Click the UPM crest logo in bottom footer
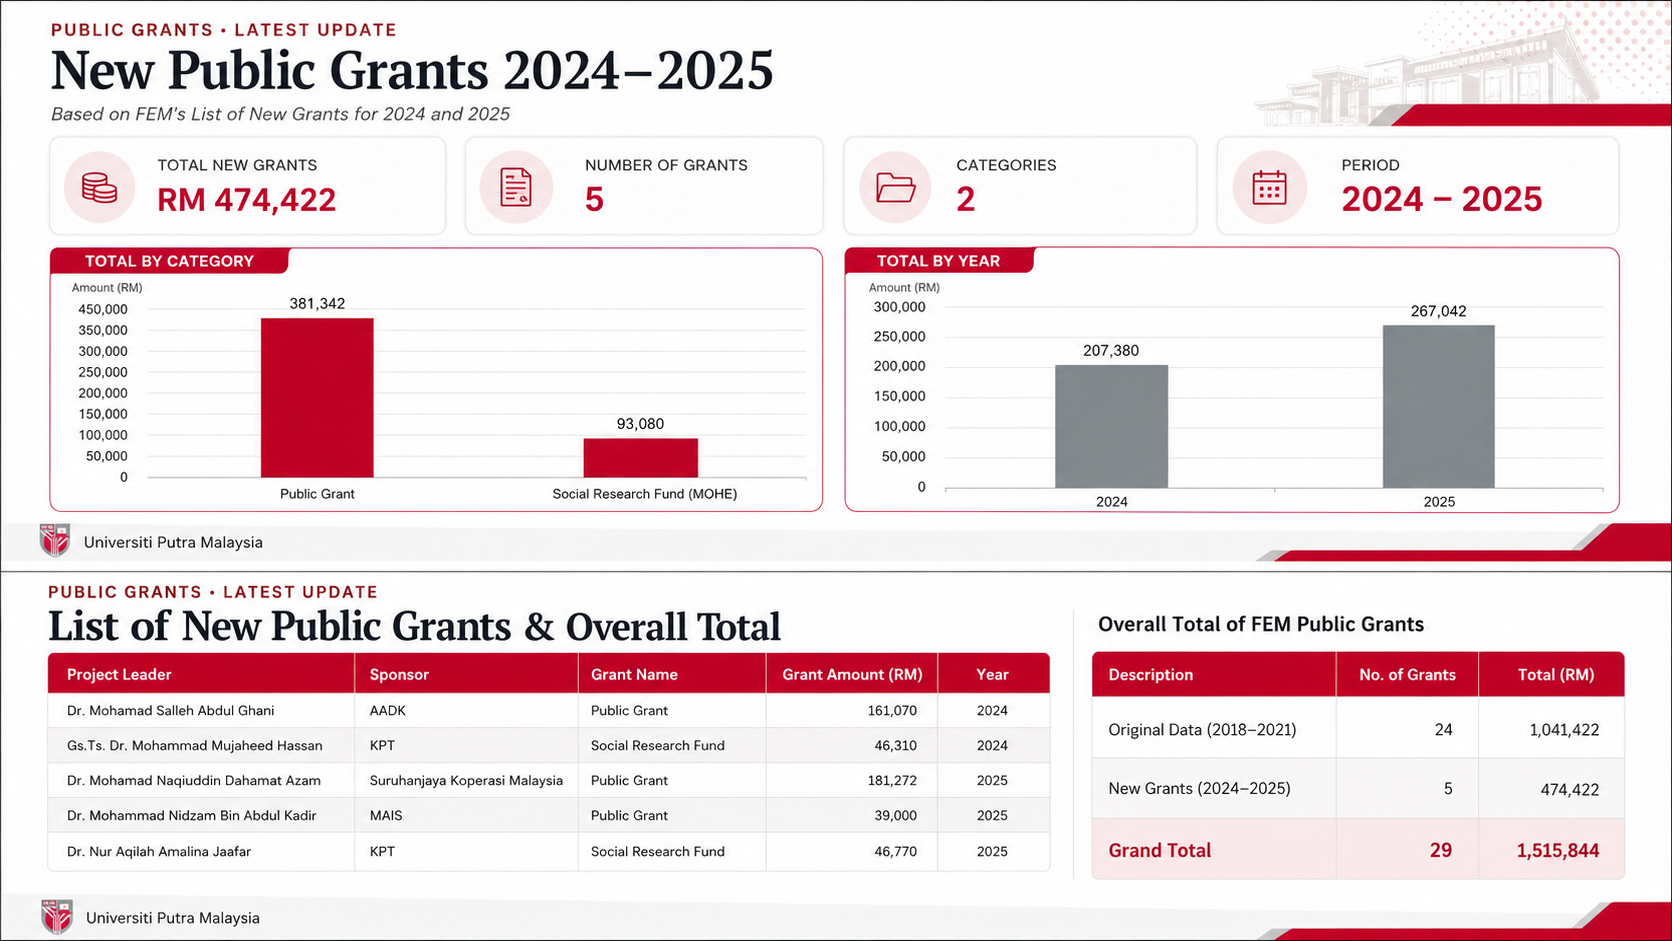This screenshot has width=1672, height=941. coord(57,916)
